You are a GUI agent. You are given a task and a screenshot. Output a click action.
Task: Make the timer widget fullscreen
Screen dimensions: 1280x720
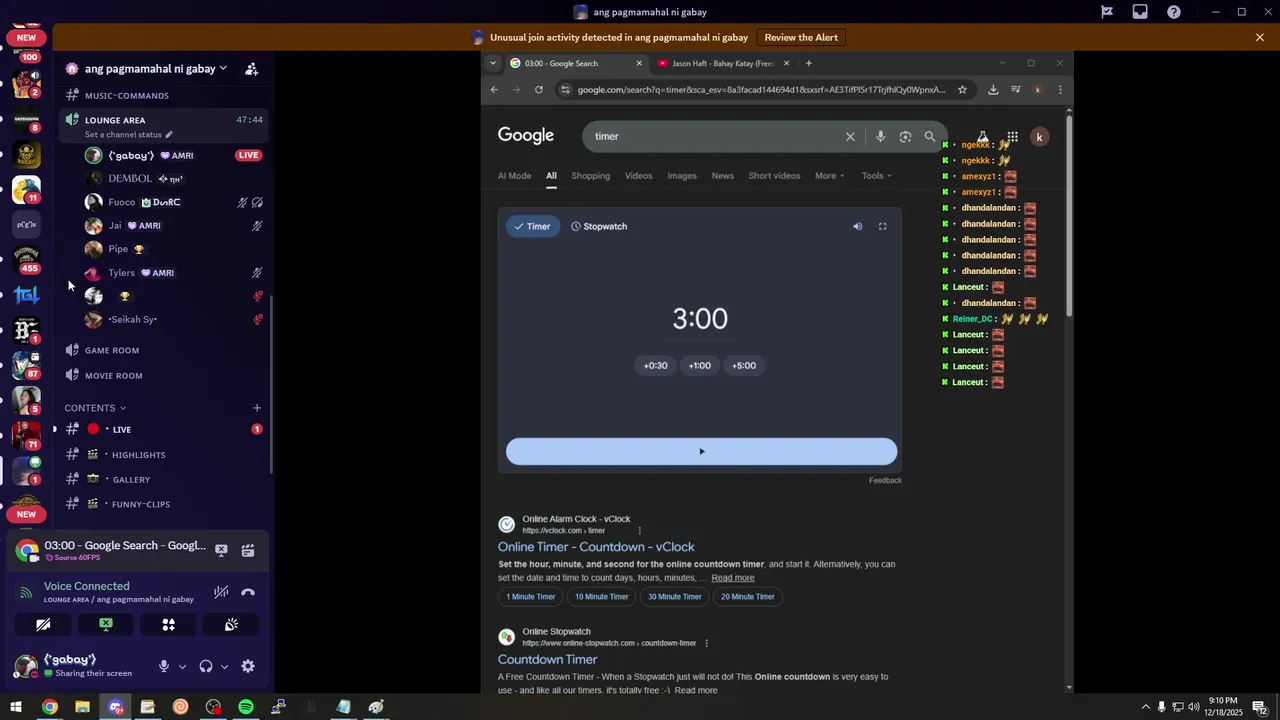coord(882,227)
